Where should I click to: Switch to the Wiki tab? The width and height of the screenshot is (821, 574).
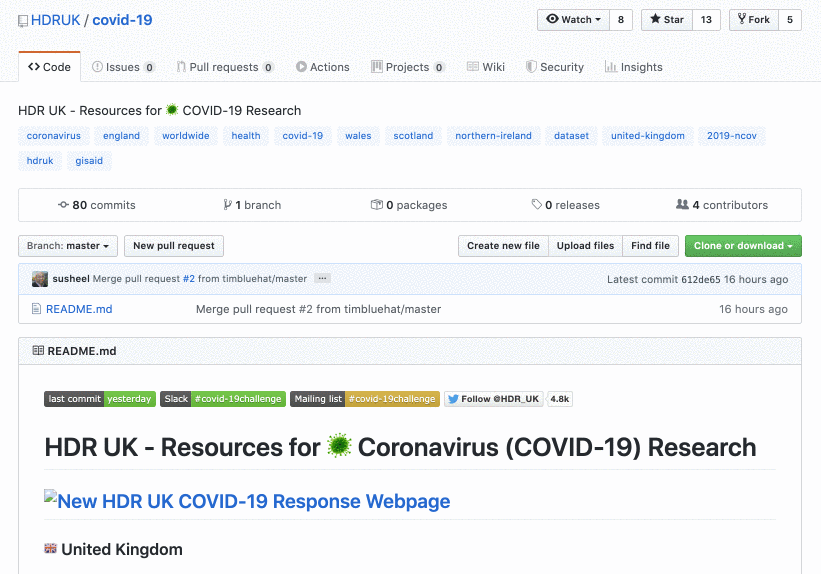tap(486, 67)
